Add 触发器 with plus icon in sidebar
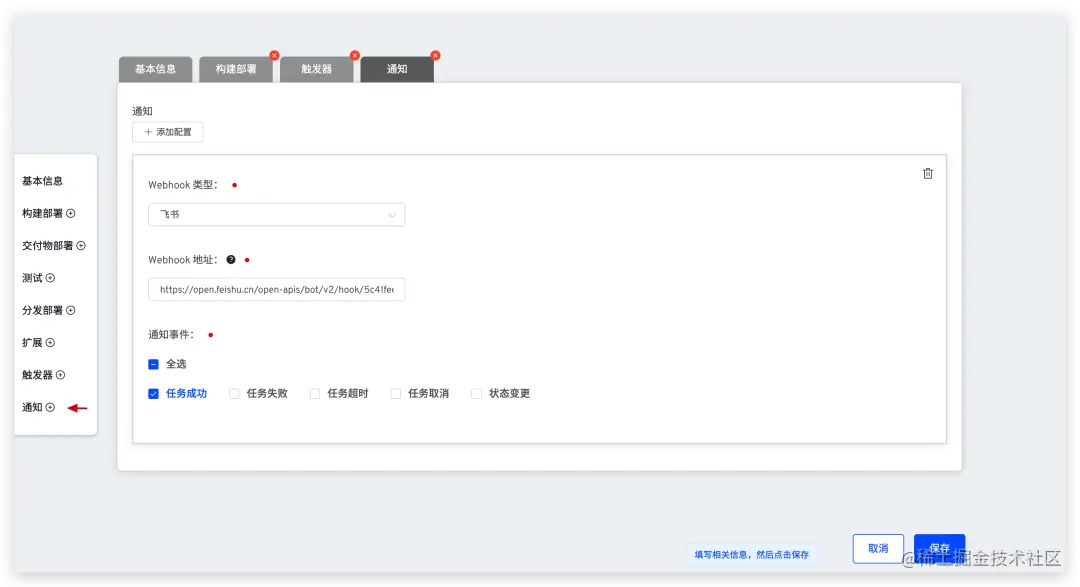Image resolution: width=1080 pixels, height=587 pixels. (61, 375)
